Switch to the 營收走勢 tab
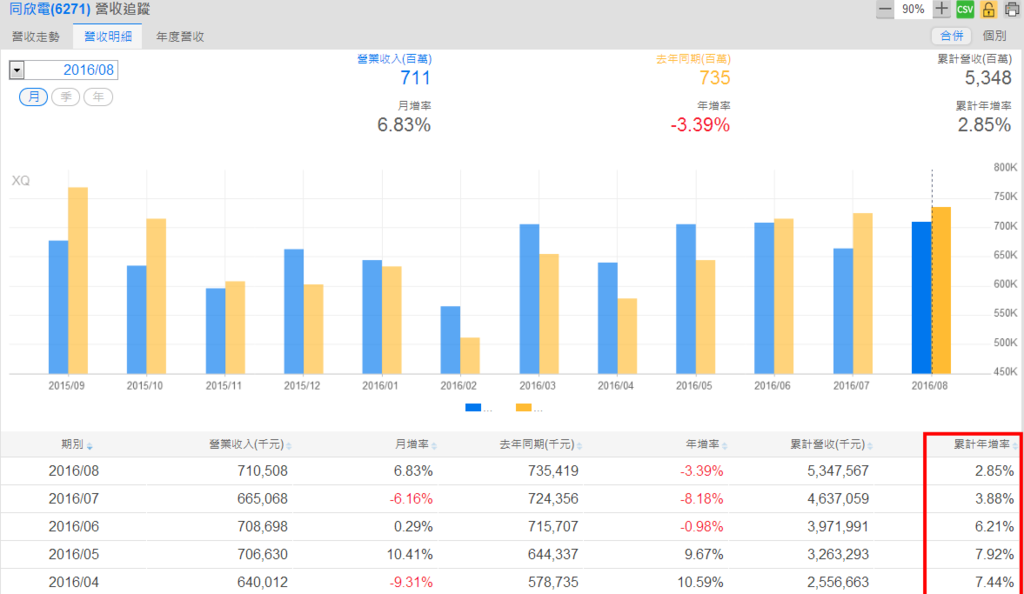This screenshot has height=594, width=1024. tap(35, 37)
